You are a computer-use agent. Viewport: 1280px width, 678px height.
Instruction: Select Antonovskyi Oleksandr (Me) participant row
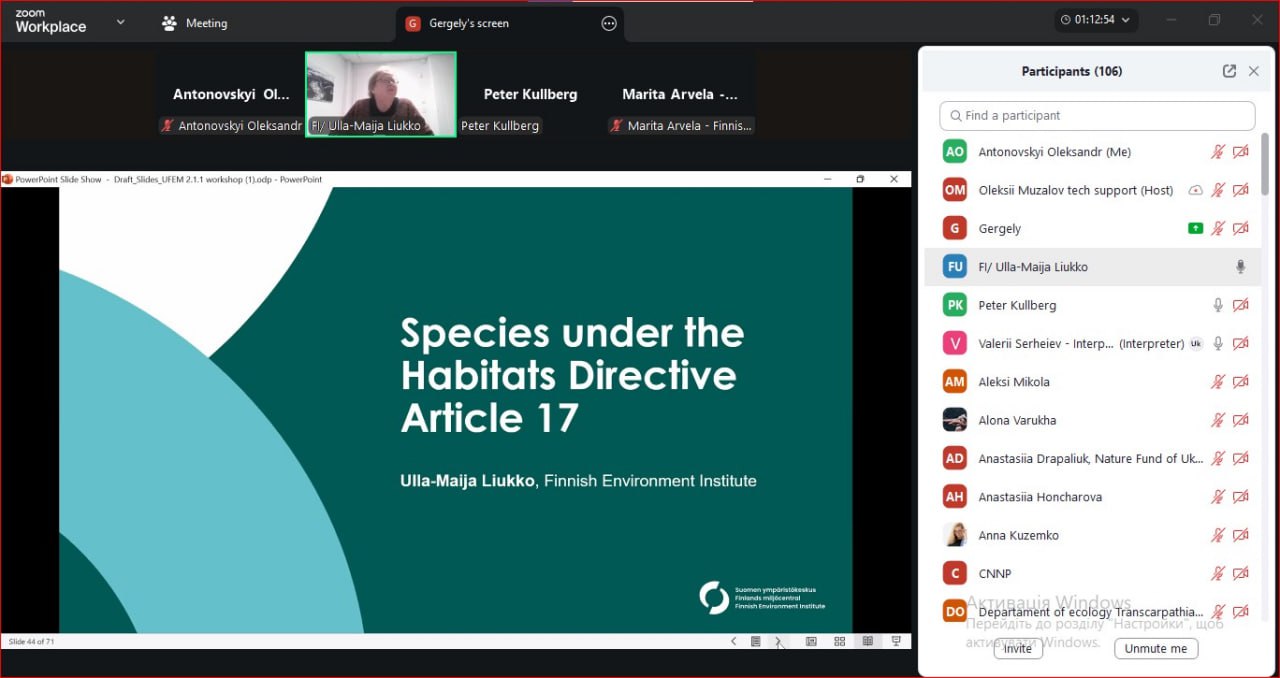click(x=1092, y=152)
